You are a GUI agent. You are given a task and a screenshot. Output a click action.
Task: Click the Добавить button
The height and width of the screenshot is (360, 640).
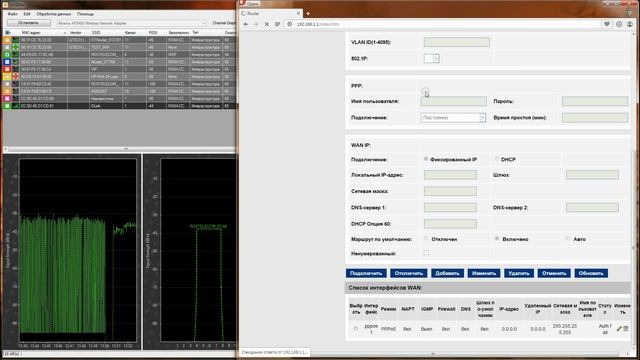pyautogui.click(x=447, y=273)
